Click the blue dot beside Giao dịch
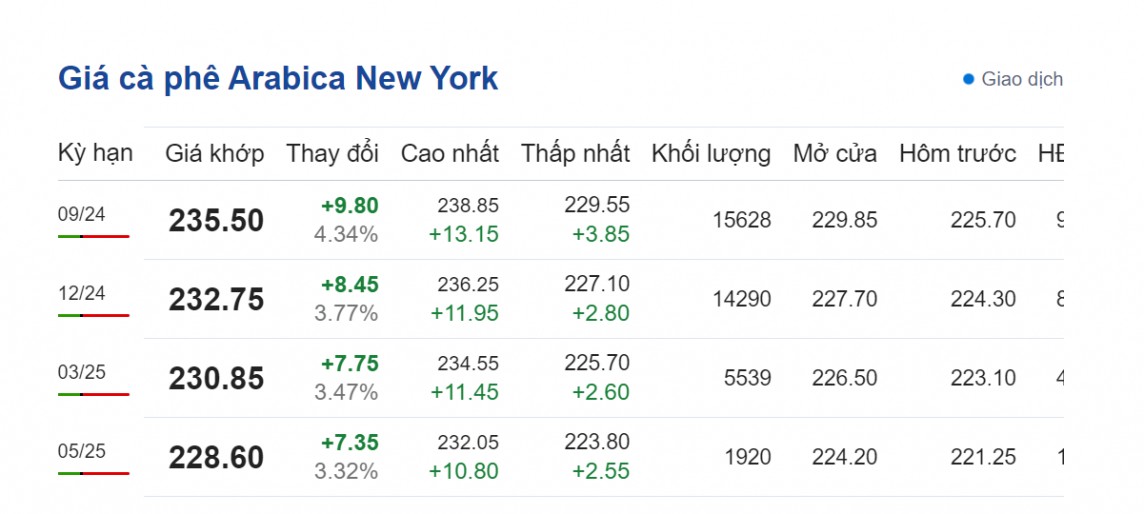1144x514 pixels. [x=968, y=79]
